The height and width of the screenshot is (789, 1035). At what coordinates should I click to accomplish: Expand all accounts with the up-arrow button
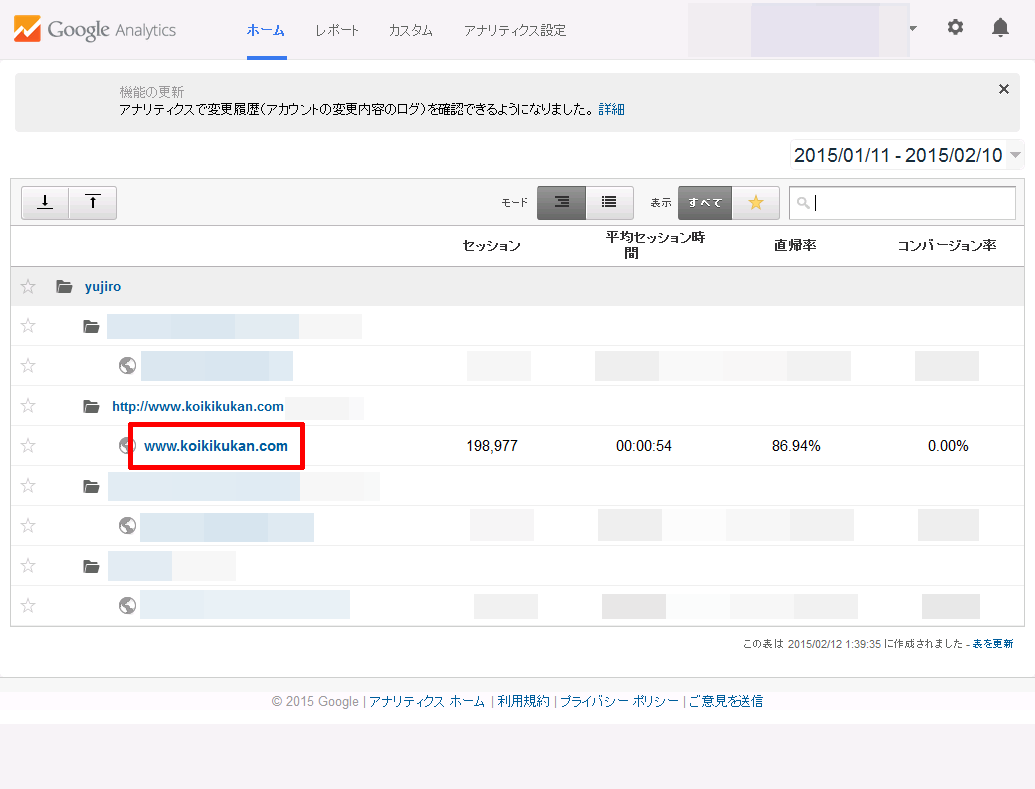(x=93, y=202)
